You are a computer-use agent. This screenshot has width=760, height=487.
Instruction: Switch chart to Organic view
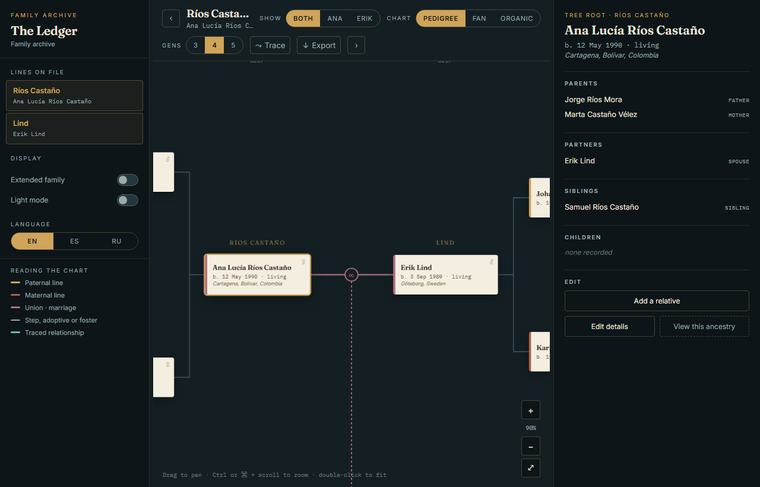click(x=516, y=18)
